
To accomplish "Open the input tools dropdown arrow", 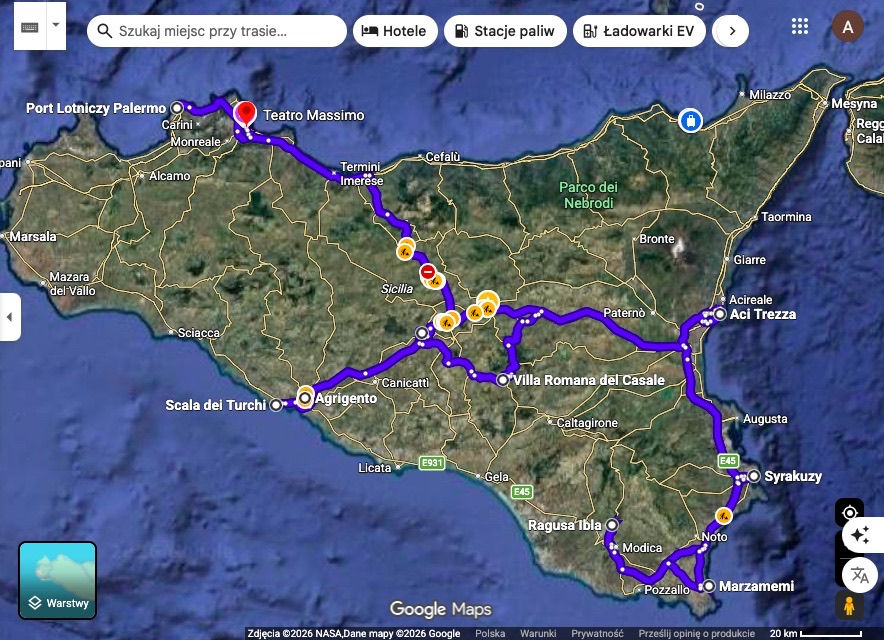I will coord(55,27).
